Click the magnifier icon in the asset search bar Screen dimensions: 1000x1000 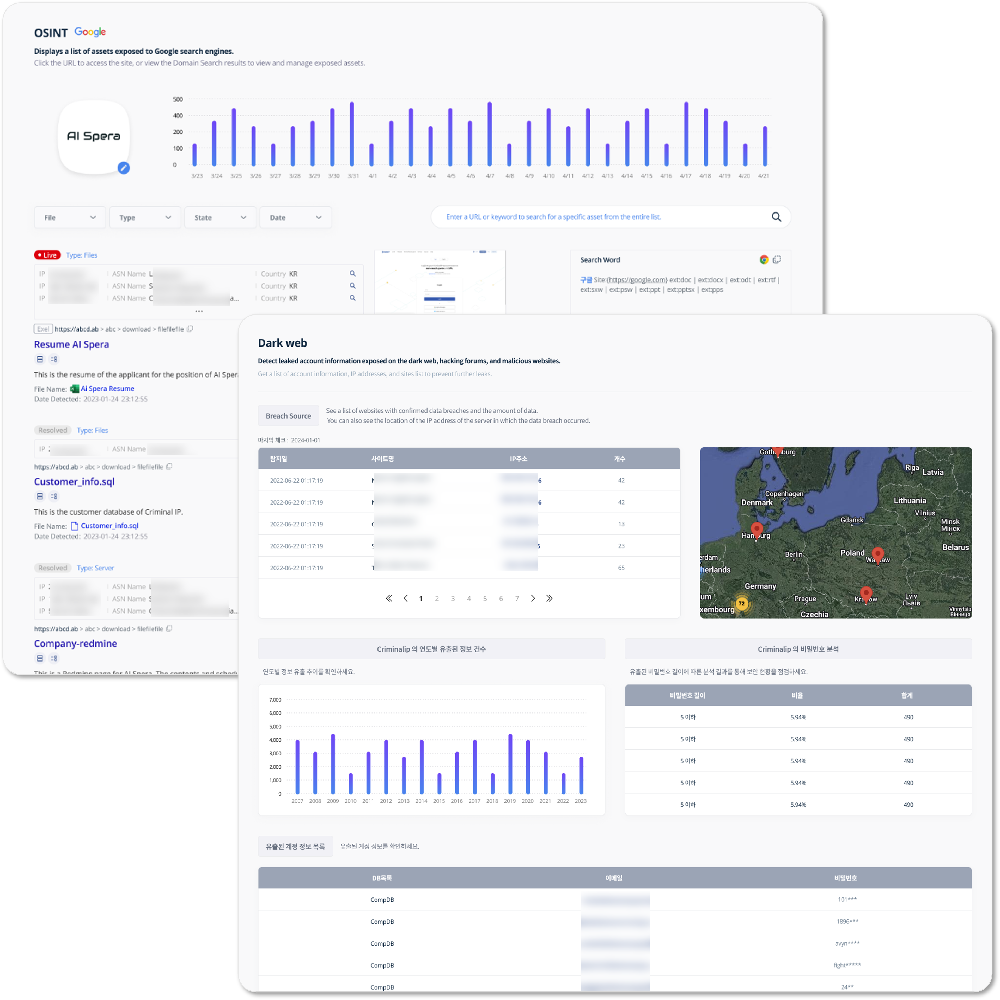click(776, 217)
